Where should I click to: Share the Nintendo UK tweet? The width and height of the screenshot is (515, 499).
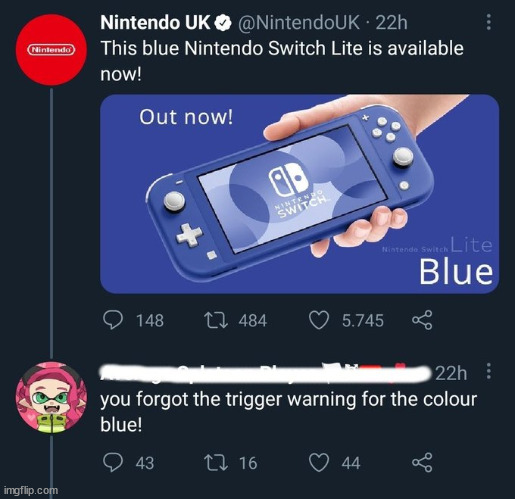(422, 320)
